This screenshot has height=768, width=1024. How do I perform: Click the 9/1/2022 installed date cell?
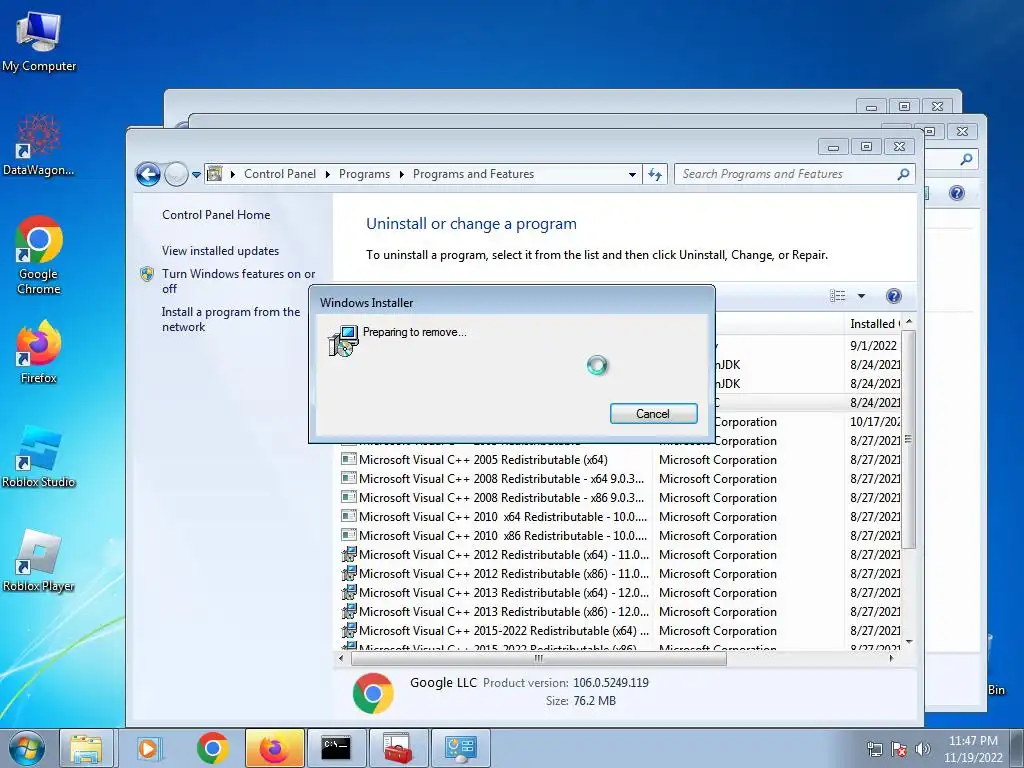[x=873, y=345]
